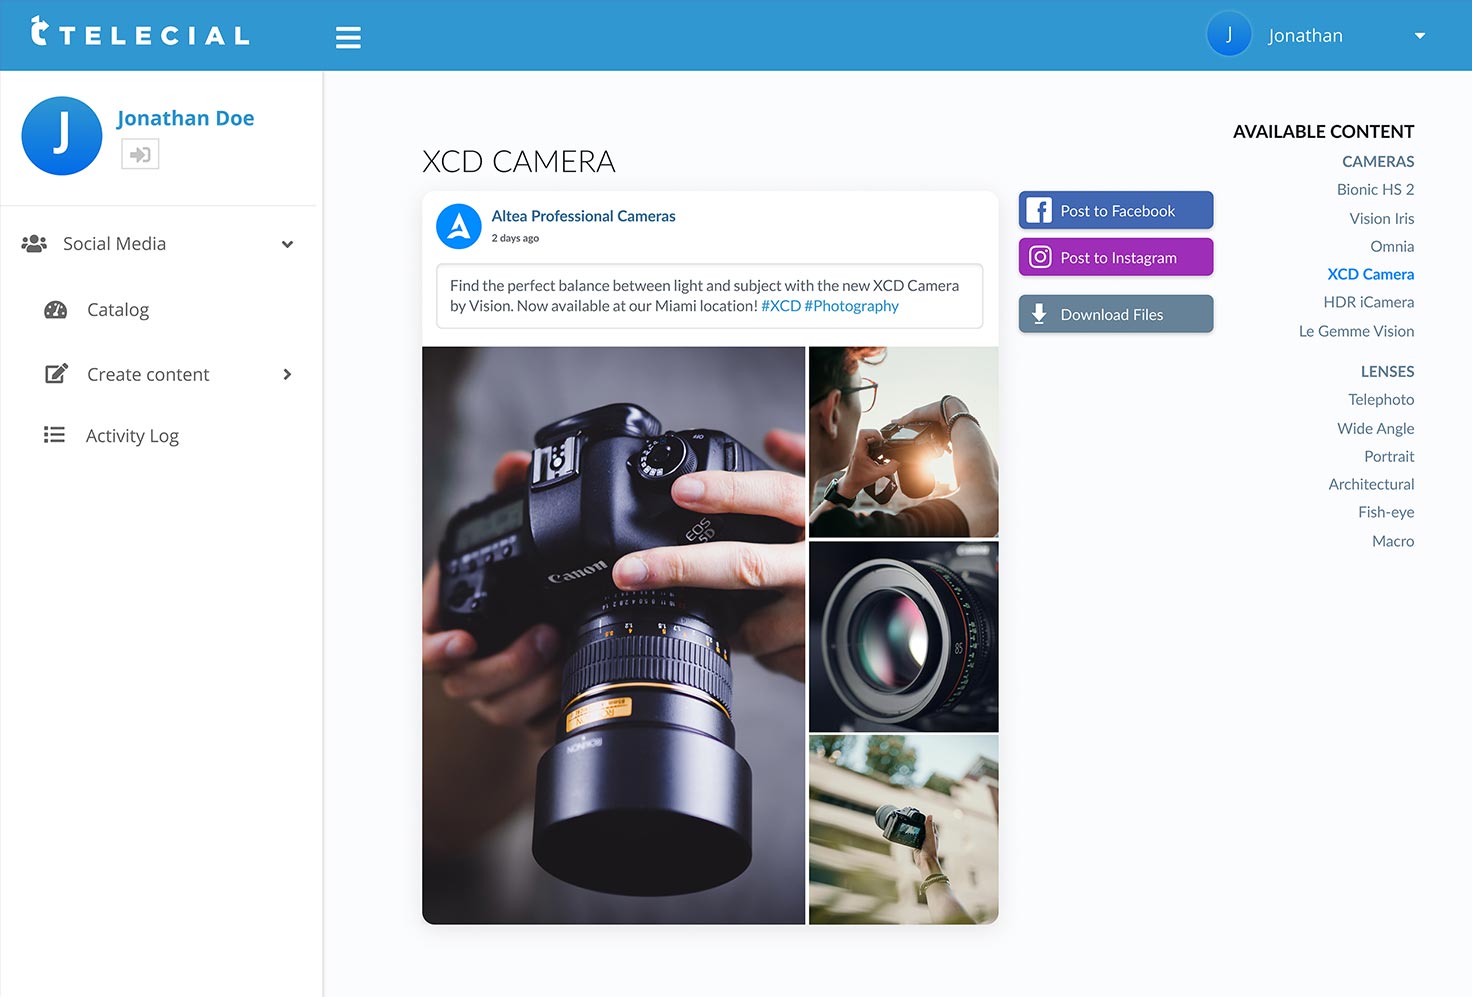Expand the Social Media chevron
The height and width of the screenshot is (997, 1472).
pyautogui.click(x=288, y=244)
